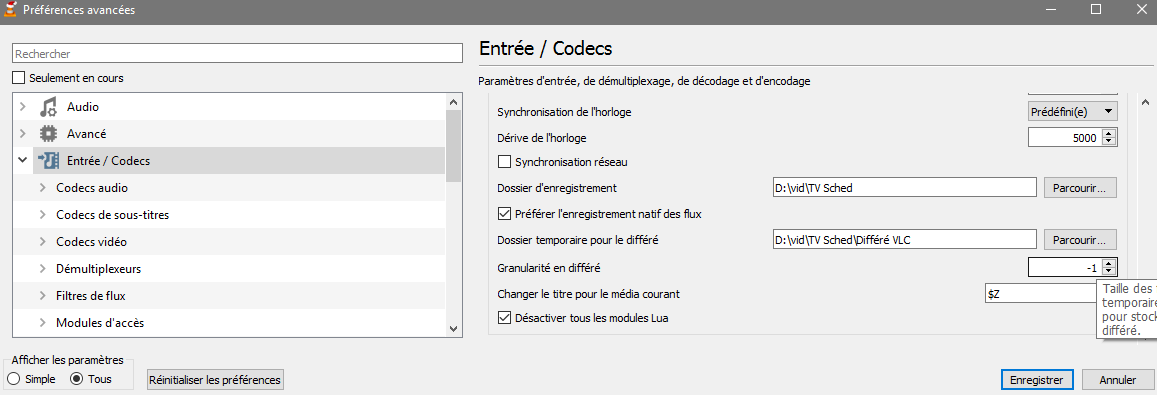Select the Tous radio button
The width and height of the screenshot is (1157, 395).
[x=77, y=379]
